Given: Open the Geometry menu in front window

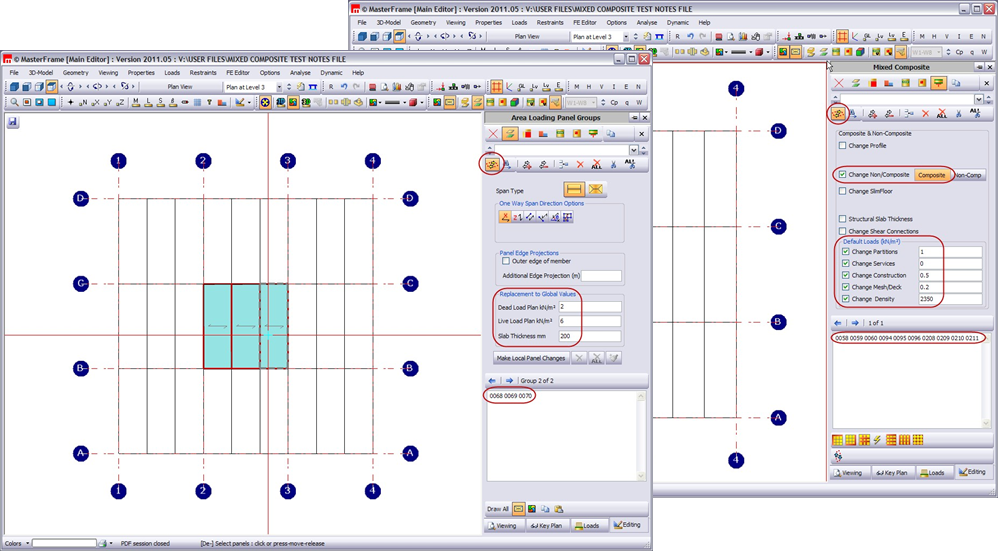Looking at the screenshot, I should 76,73.
